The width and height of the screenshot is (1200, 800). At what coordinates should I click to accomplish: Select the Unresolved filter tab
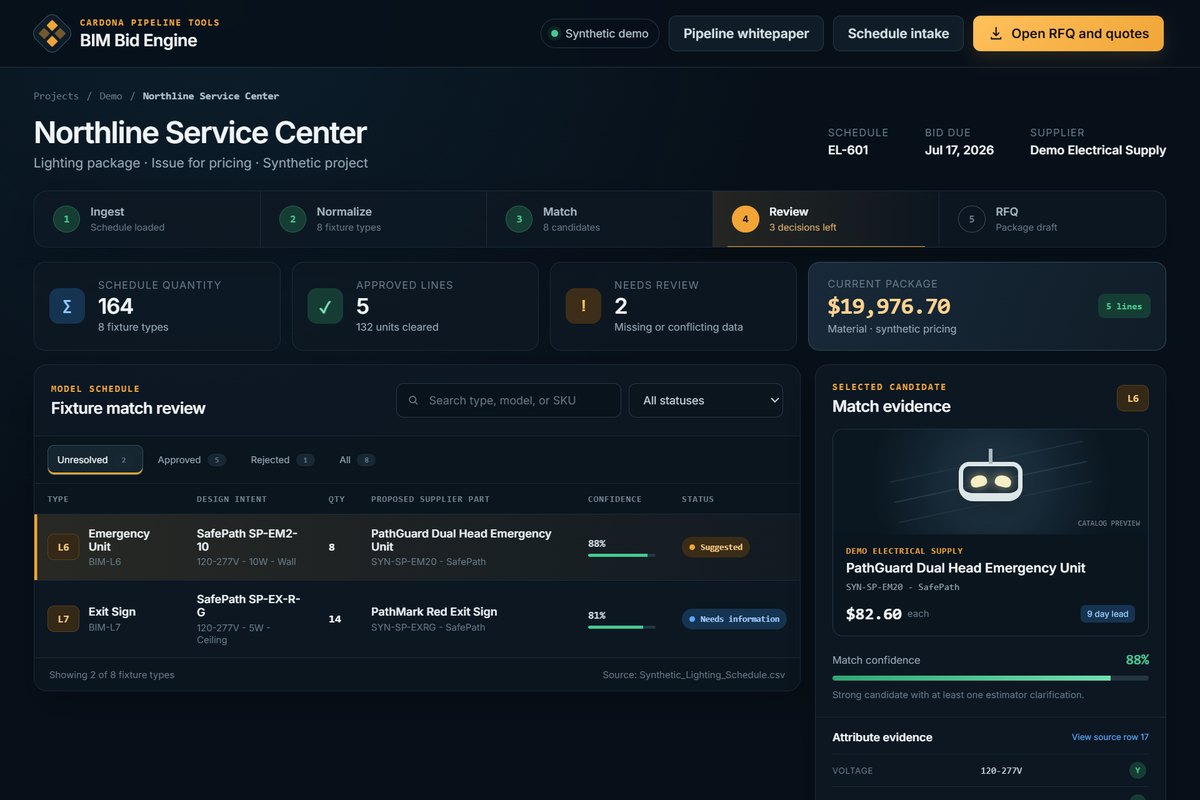tap(95, 460)
